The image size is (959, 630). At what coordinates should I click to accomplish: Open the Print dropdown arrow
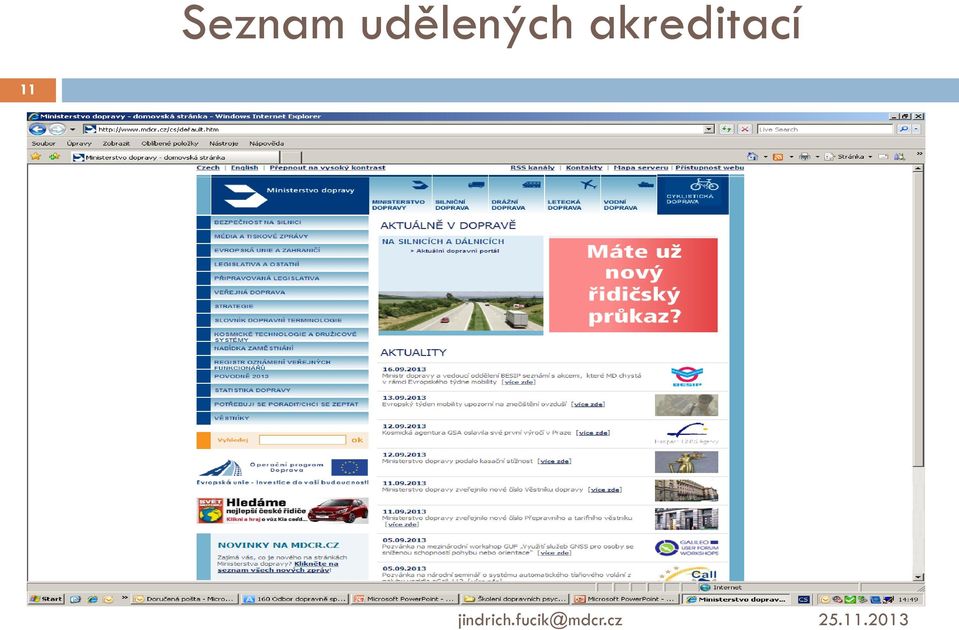pos(817,157)
